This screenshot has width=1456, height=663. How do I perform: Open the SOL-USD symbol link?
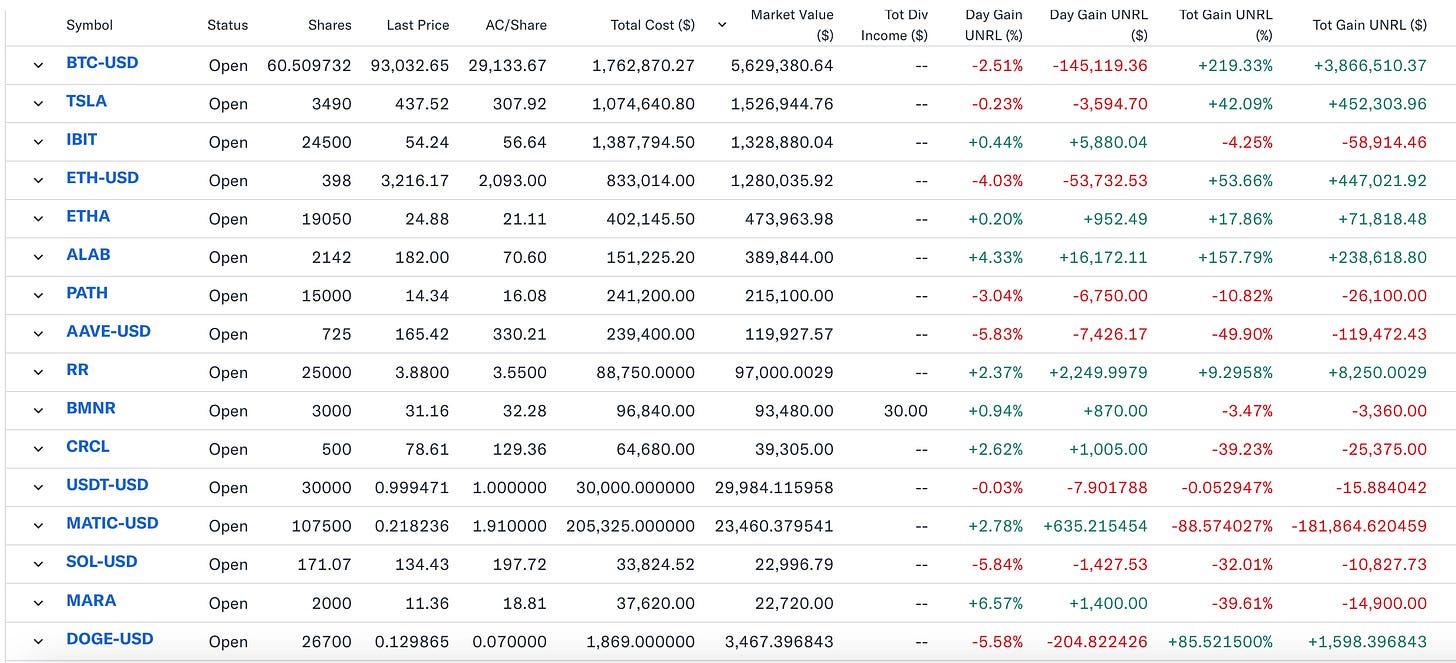102,562
